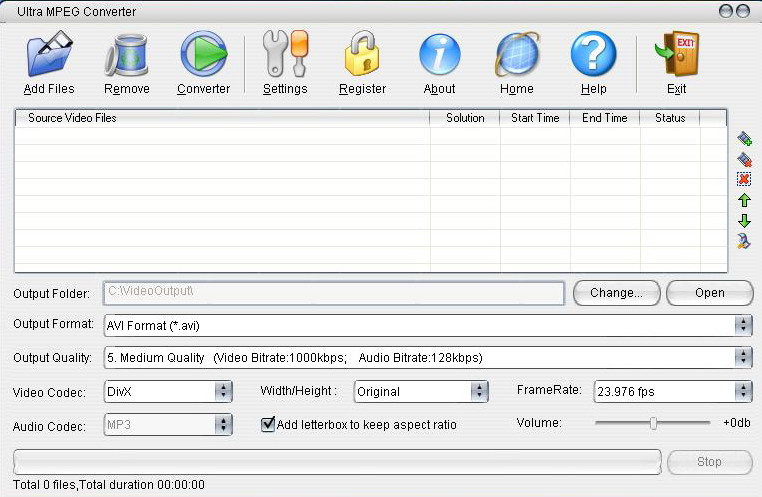The height and width of the screenshot is (497, 762).
Task: Click the Exit door icon
Action: tap(677, 54)
